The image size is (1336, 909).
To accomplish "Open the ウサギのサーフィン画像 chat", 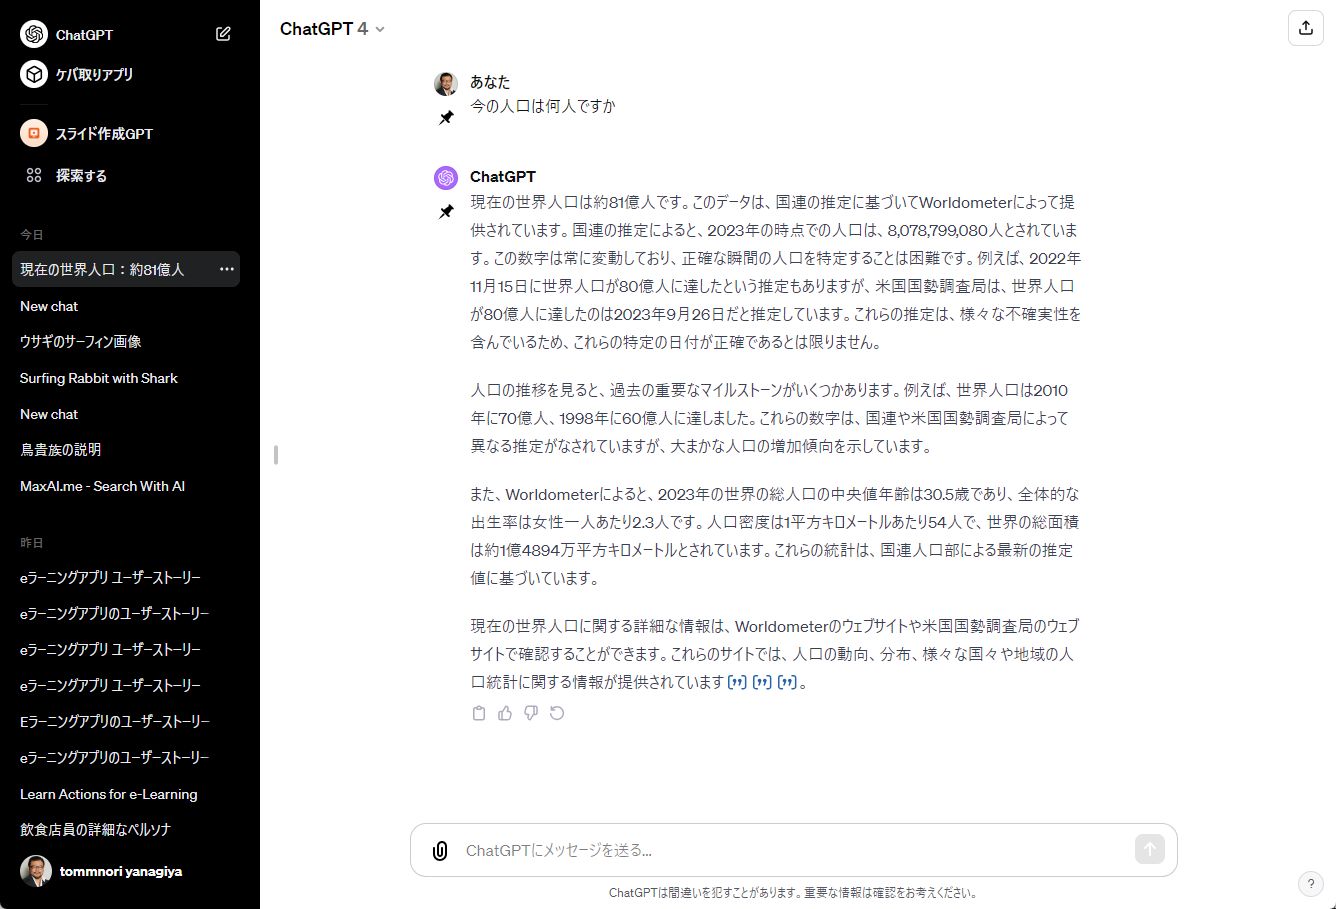I will 80,342.
